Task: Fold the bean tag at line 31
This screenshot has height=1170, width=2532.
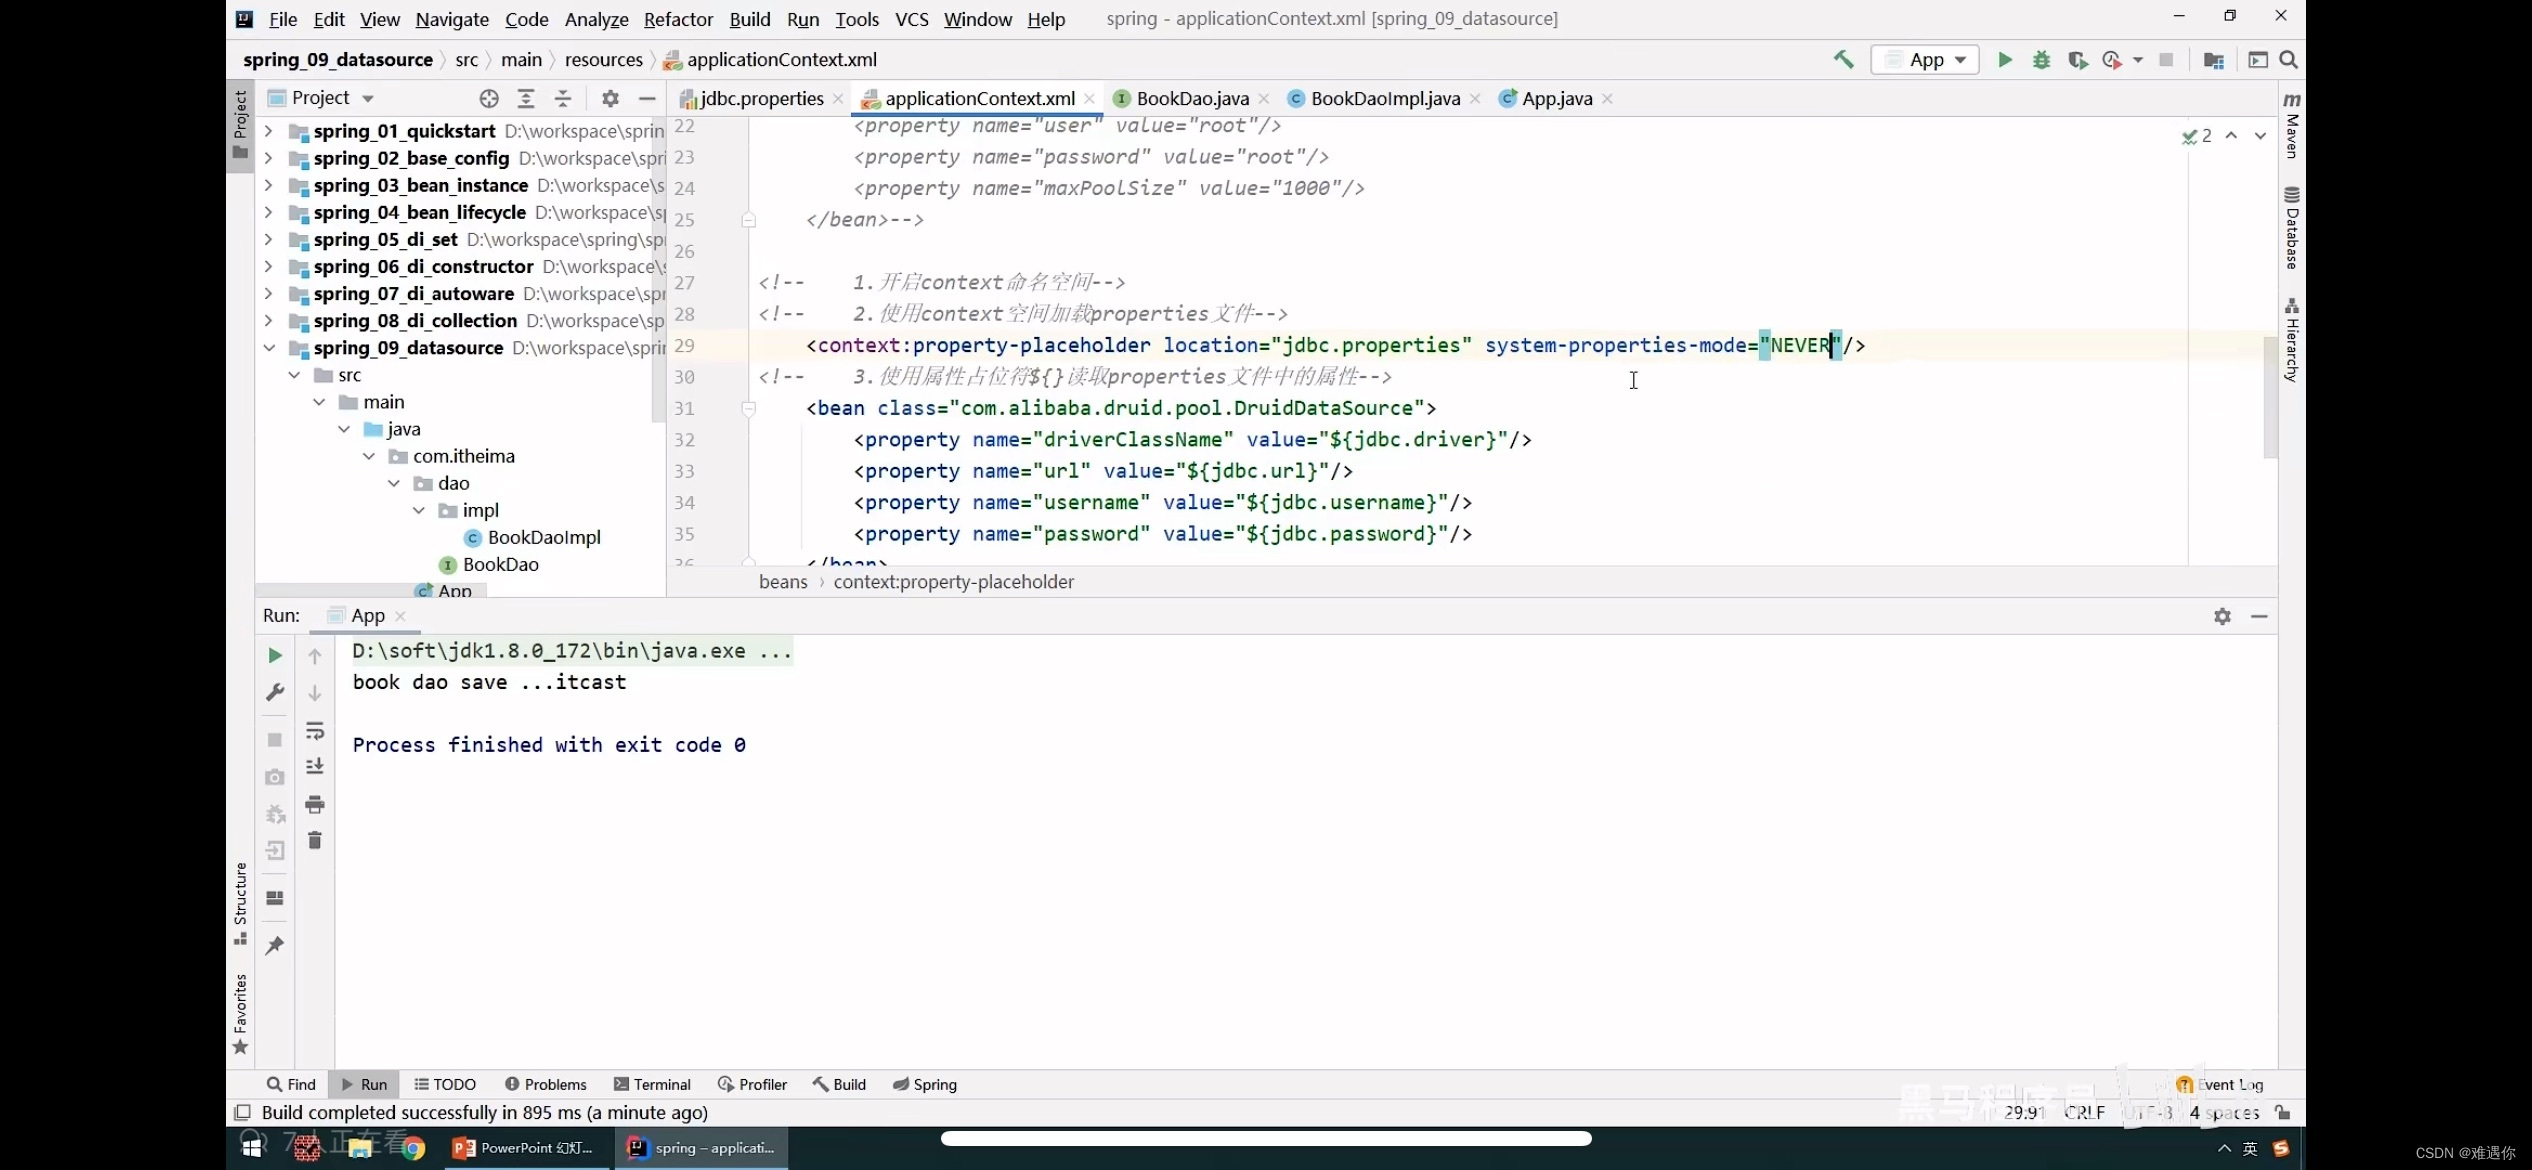Action: [748, 408]
